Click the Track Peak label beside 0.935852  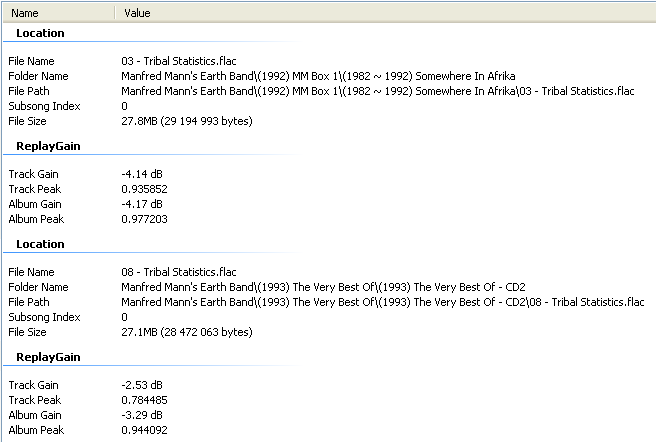point(35,189)
